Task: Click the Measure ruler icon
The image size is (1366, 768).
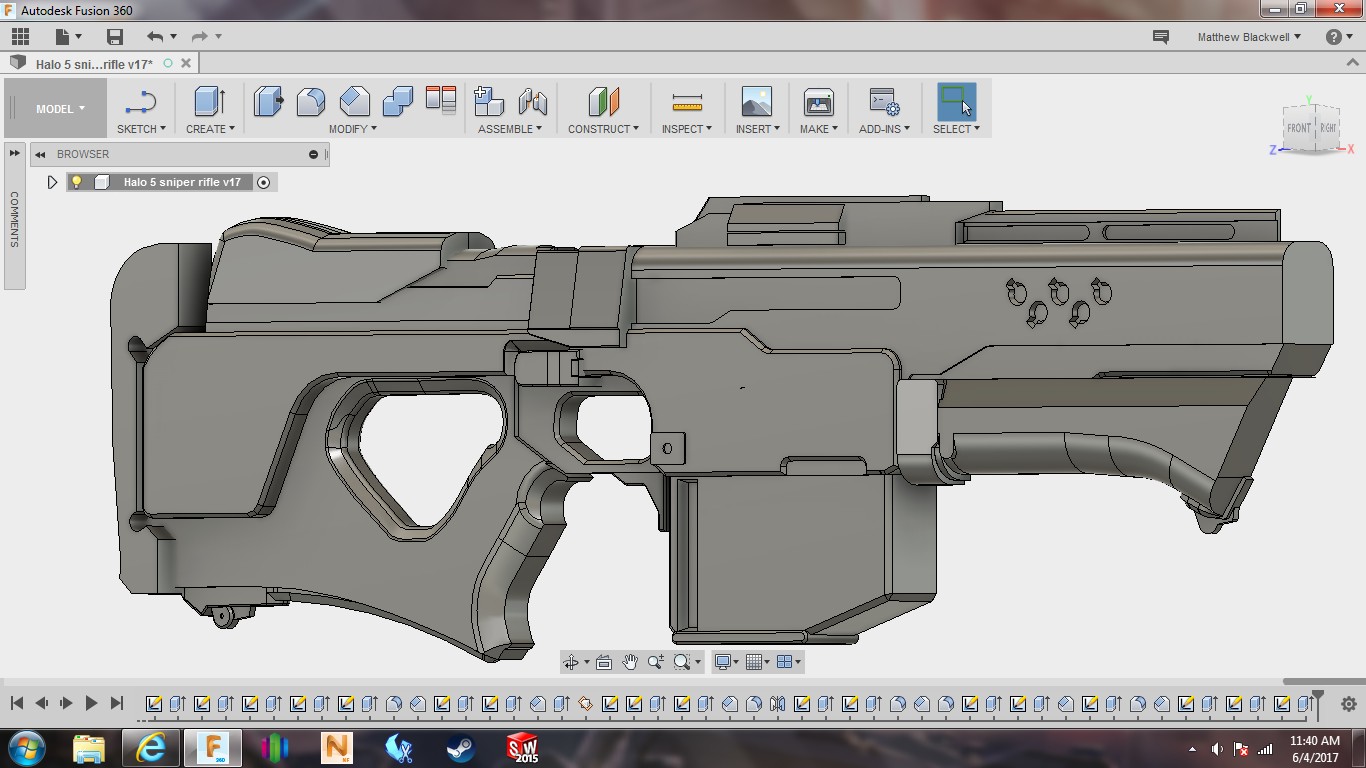Action: coord(687,102)
